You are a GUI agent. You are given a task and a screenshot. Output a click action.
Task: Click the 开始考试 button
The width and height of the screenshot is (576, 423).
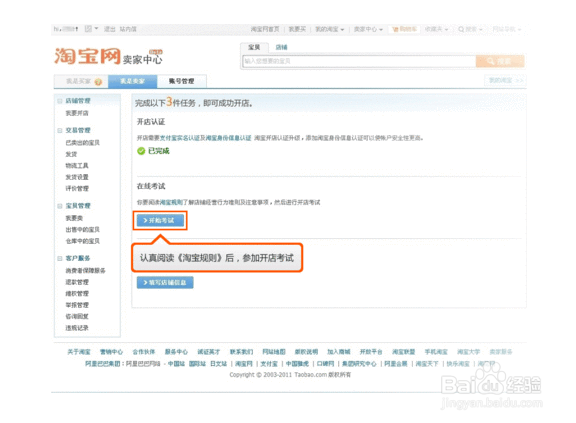pos(160,220)
